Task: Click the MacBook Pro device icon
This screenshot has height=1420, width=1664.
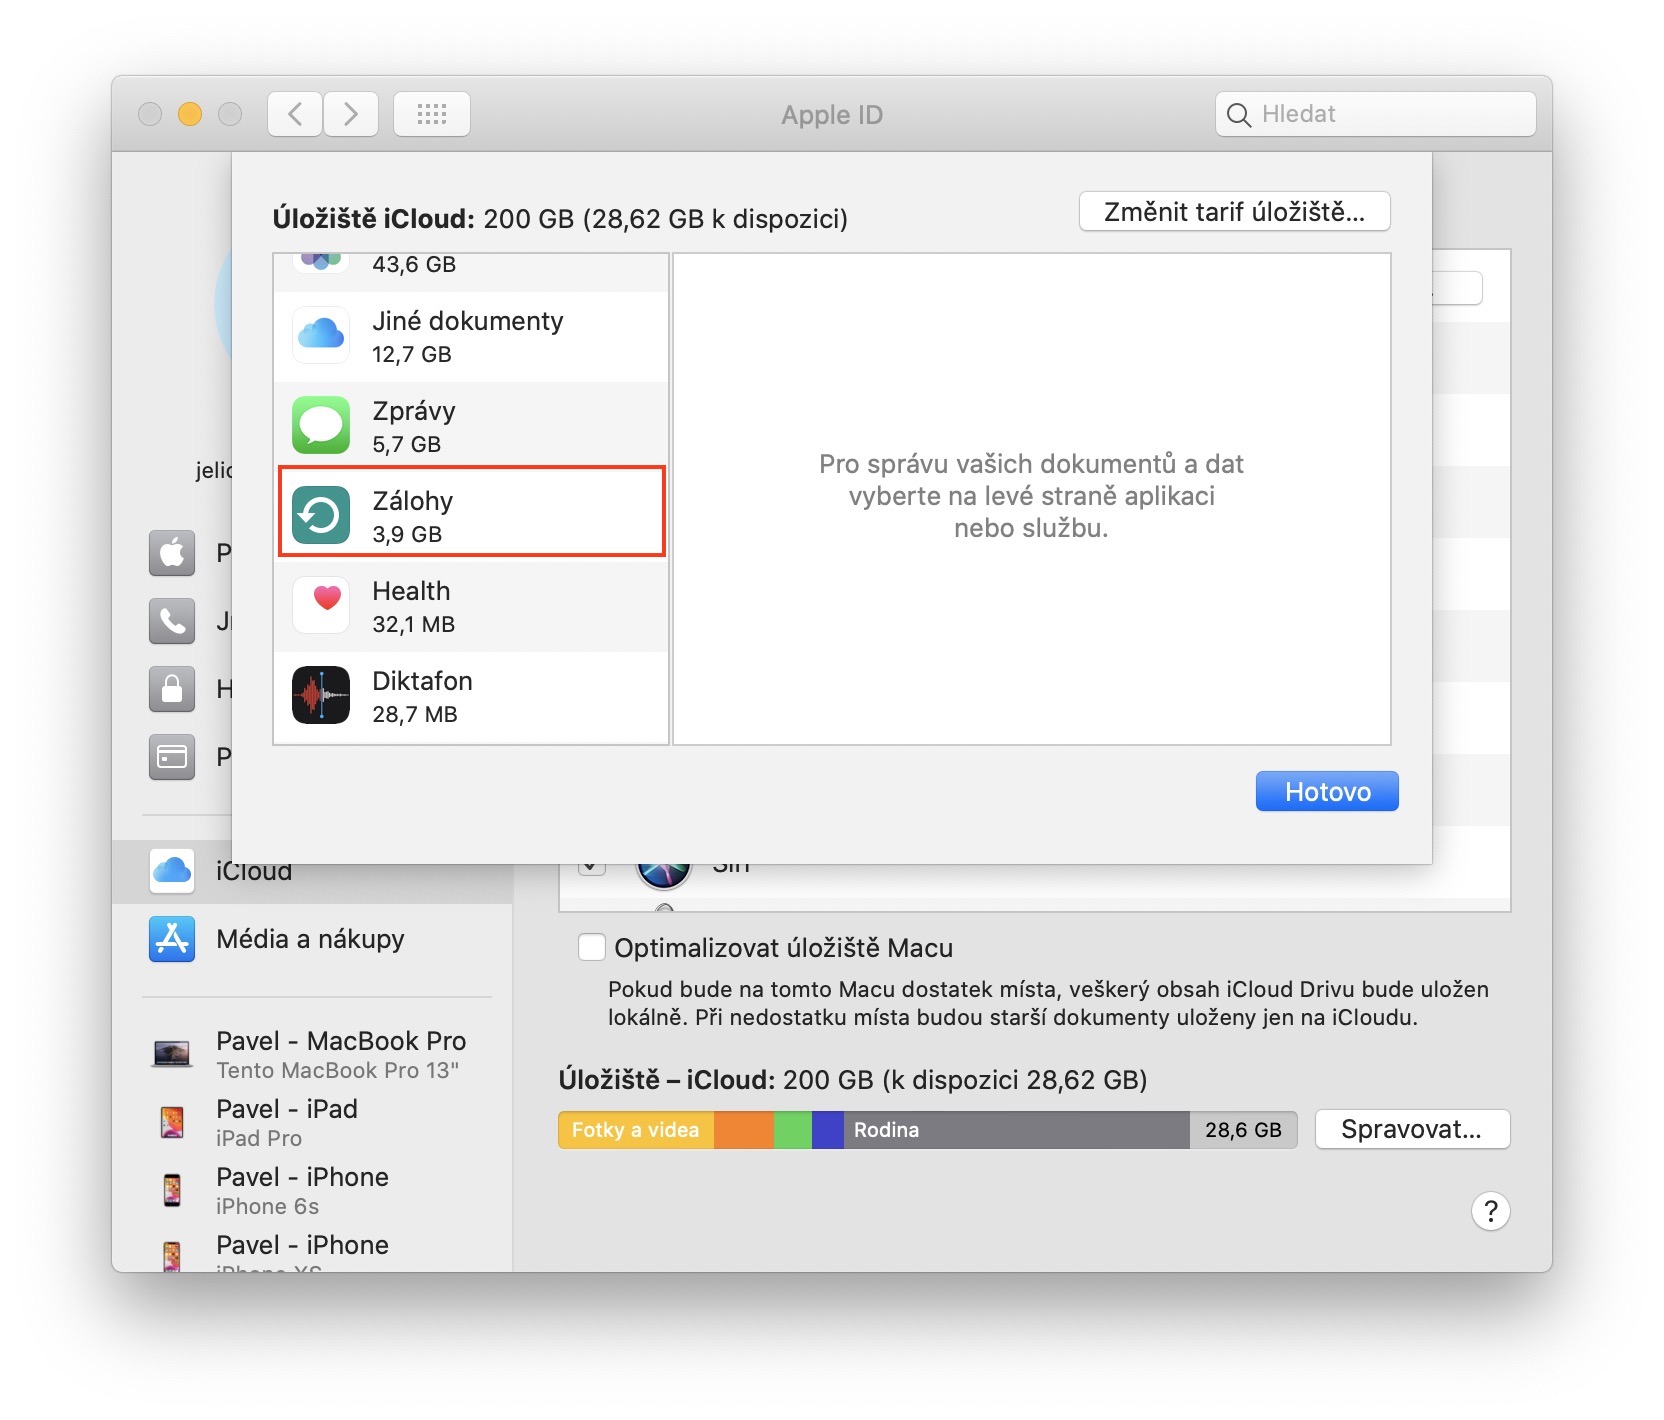Action: [172, 1054]
